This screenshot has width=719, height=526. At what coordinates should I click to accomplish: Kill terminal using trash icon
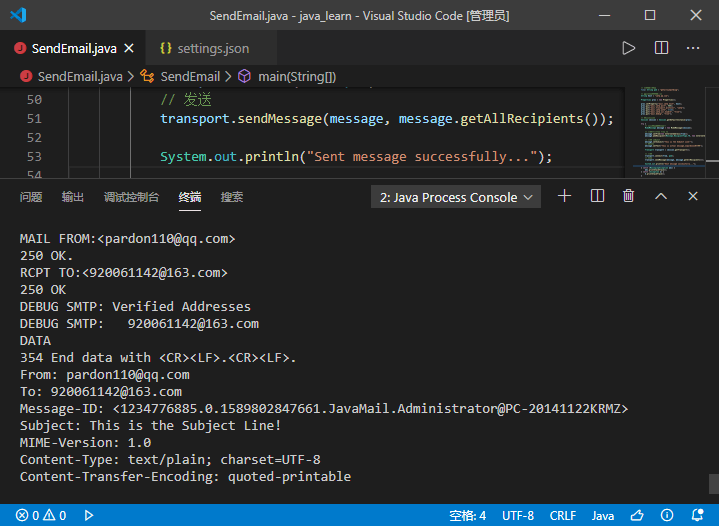628,196
